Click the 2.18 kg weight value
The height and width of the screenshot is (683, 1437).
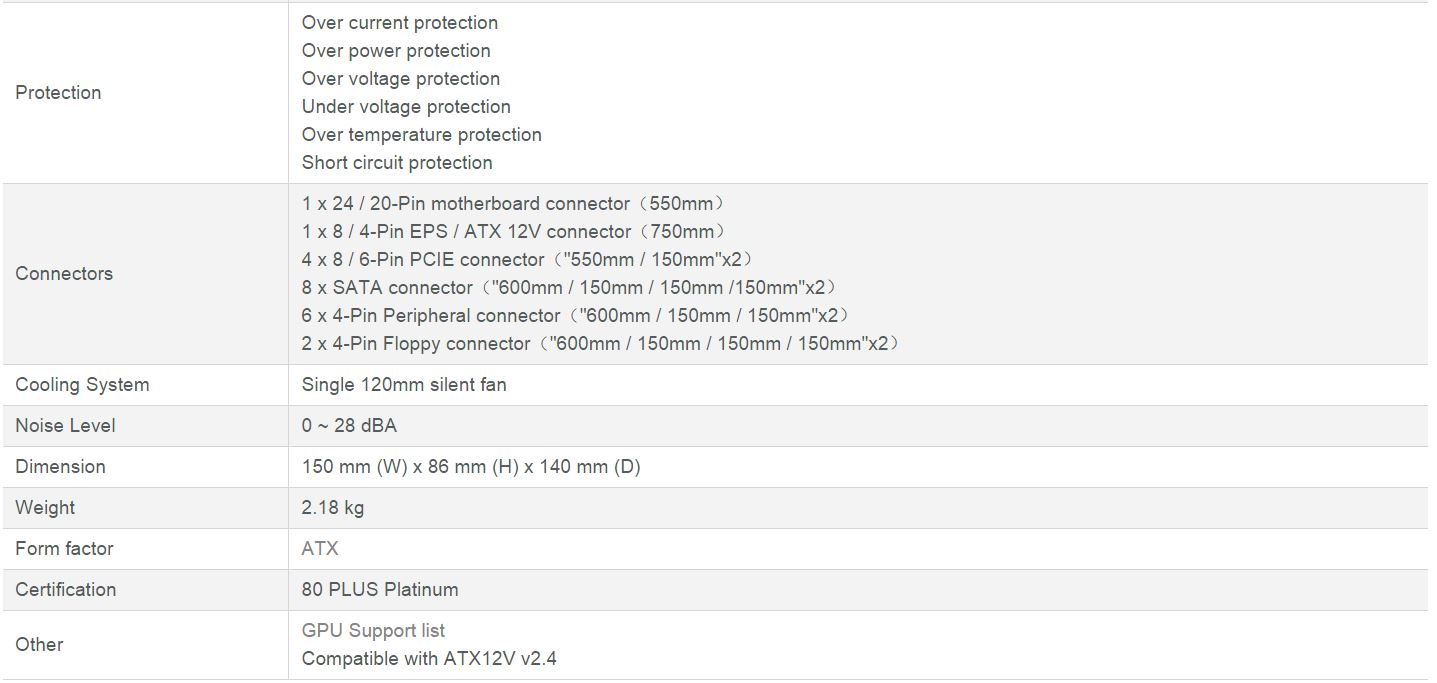[x=333, y=508]
